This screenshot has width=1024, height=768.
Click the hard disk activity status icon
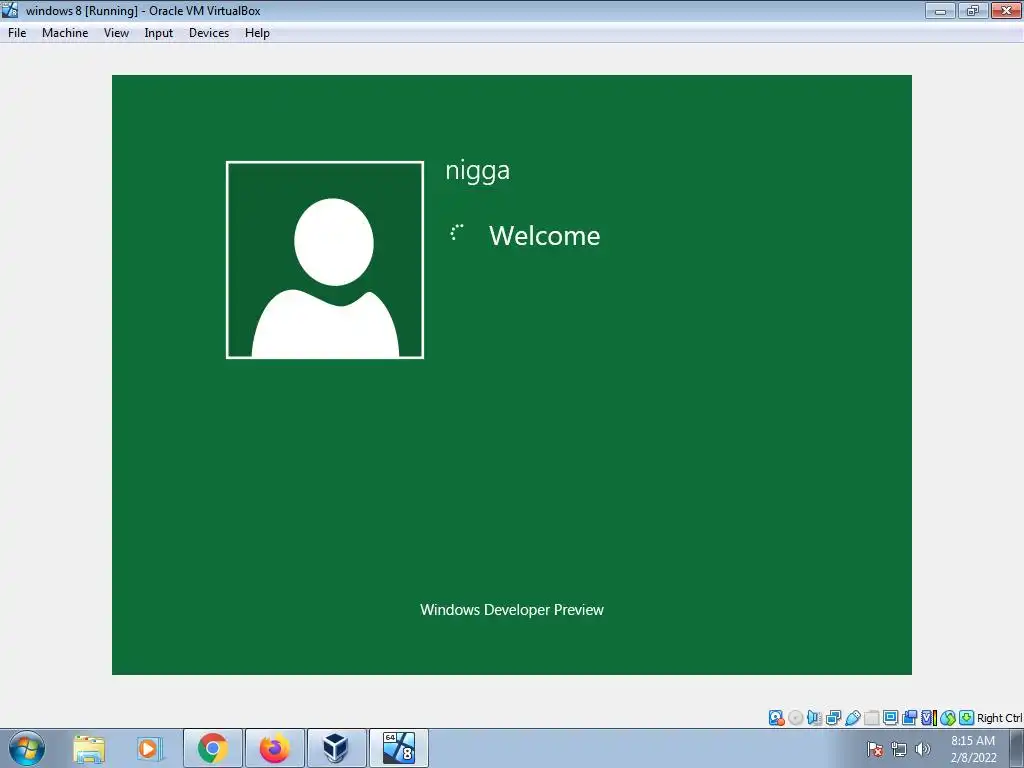pyautogui.click(x=776, y=718)
